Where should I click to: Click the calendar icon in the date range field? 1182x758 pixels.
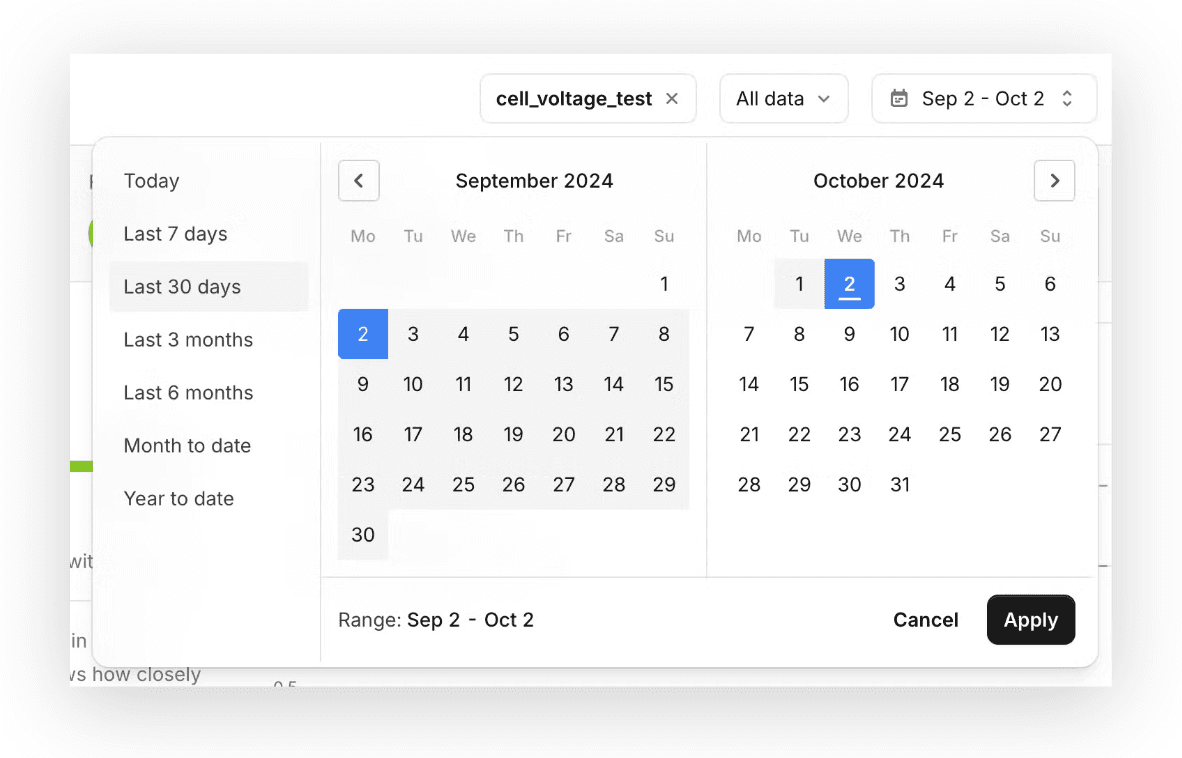[899, 98]
